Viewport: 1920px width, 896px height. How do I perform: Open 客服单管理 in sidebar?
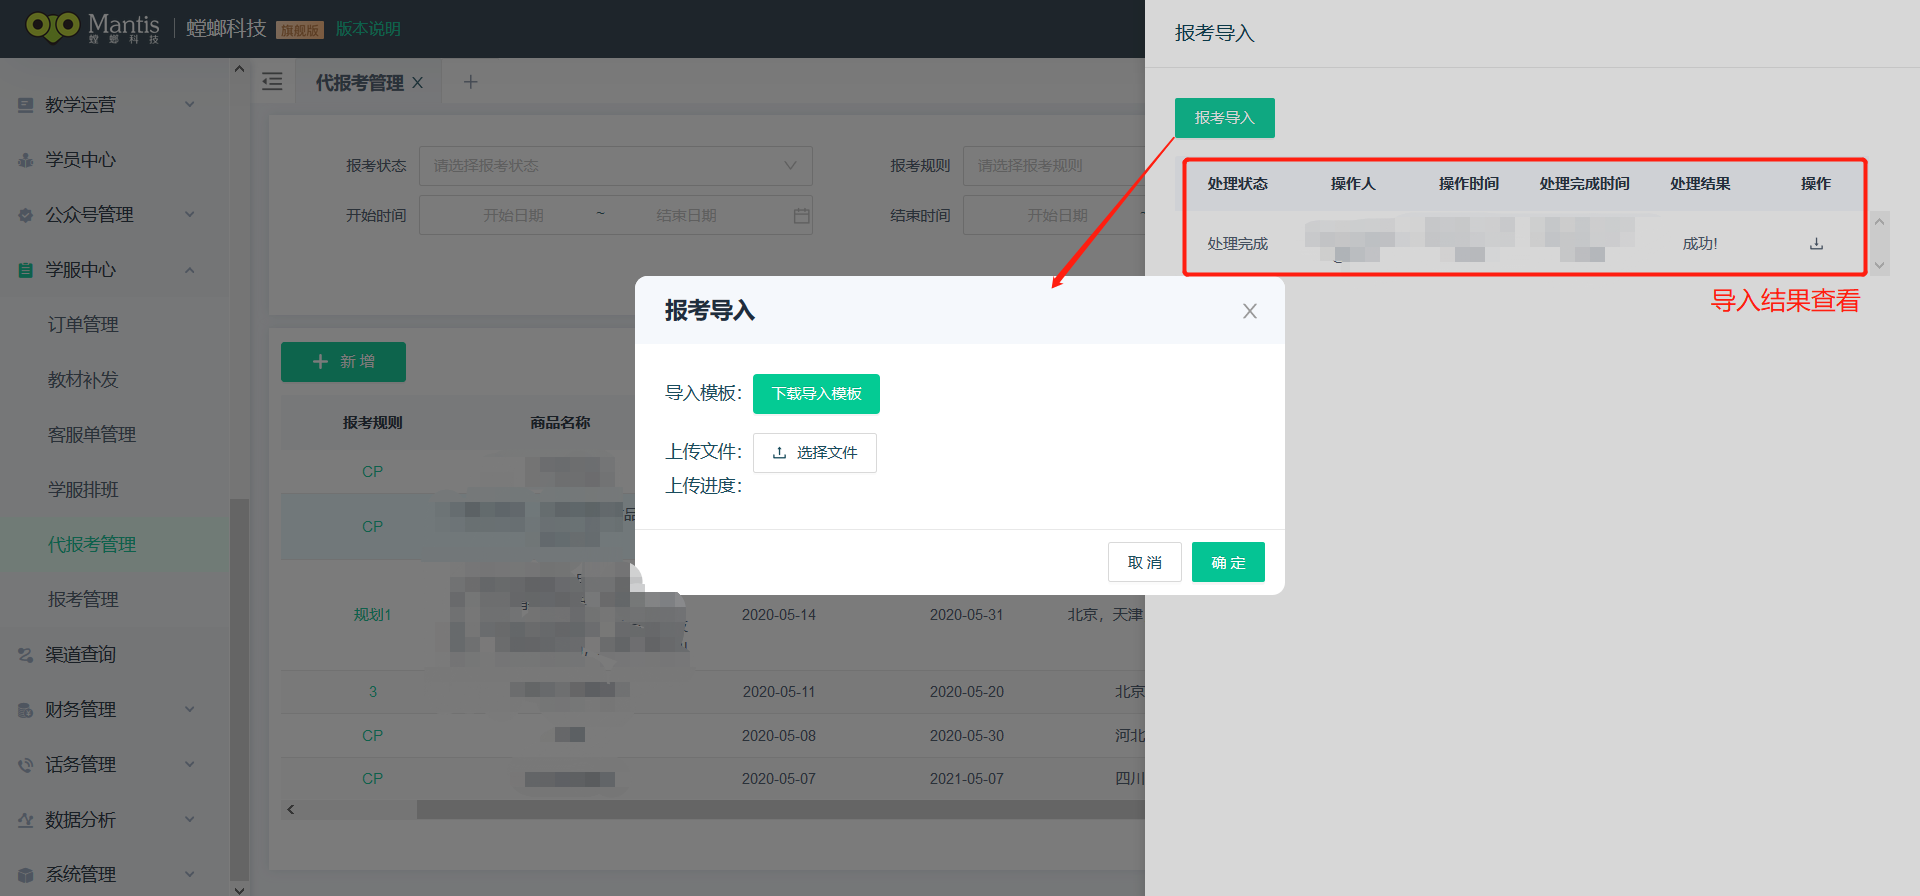(x=92, y=435)
